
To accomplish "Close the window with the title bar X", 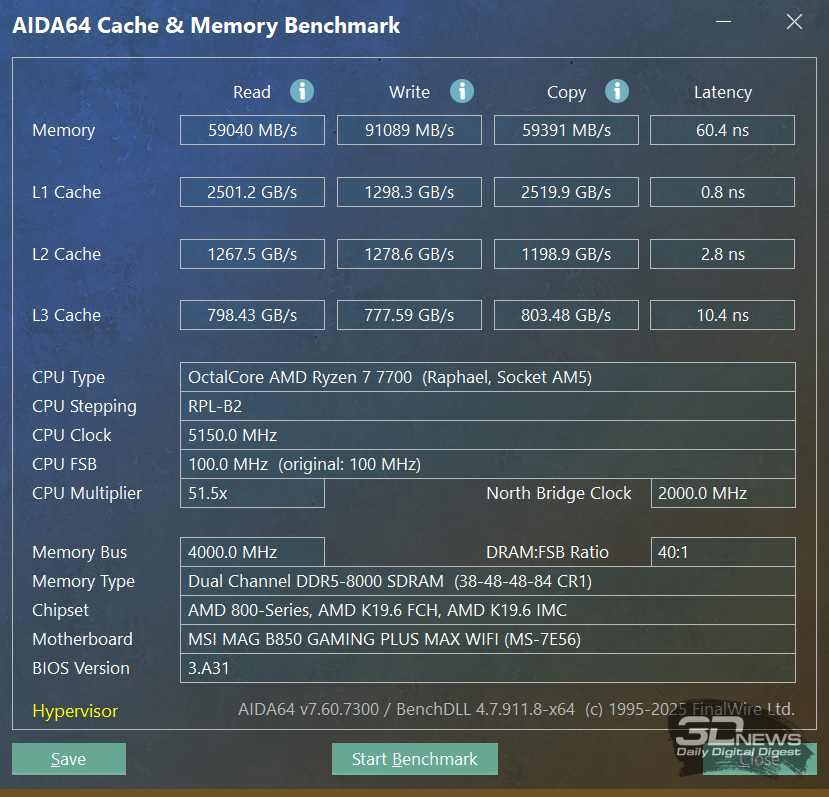I will (794, 23).
